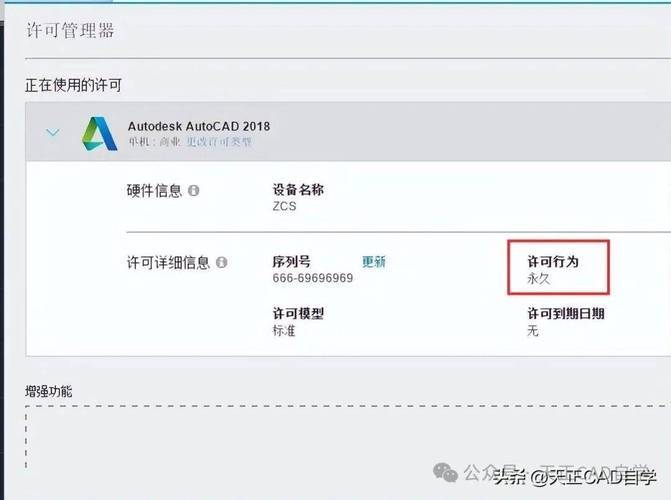Click info icon beside 许可详细信息
The image size is (671, 500).
[221, 262]
